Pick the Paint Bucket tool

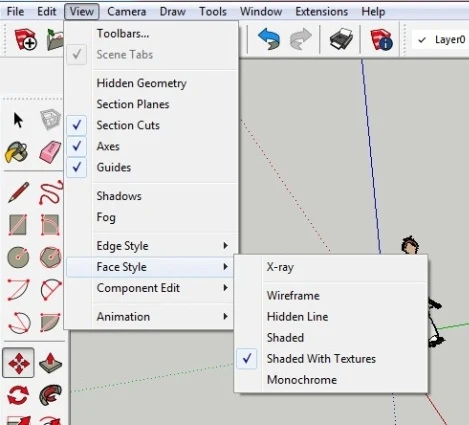tap(17, 152)
